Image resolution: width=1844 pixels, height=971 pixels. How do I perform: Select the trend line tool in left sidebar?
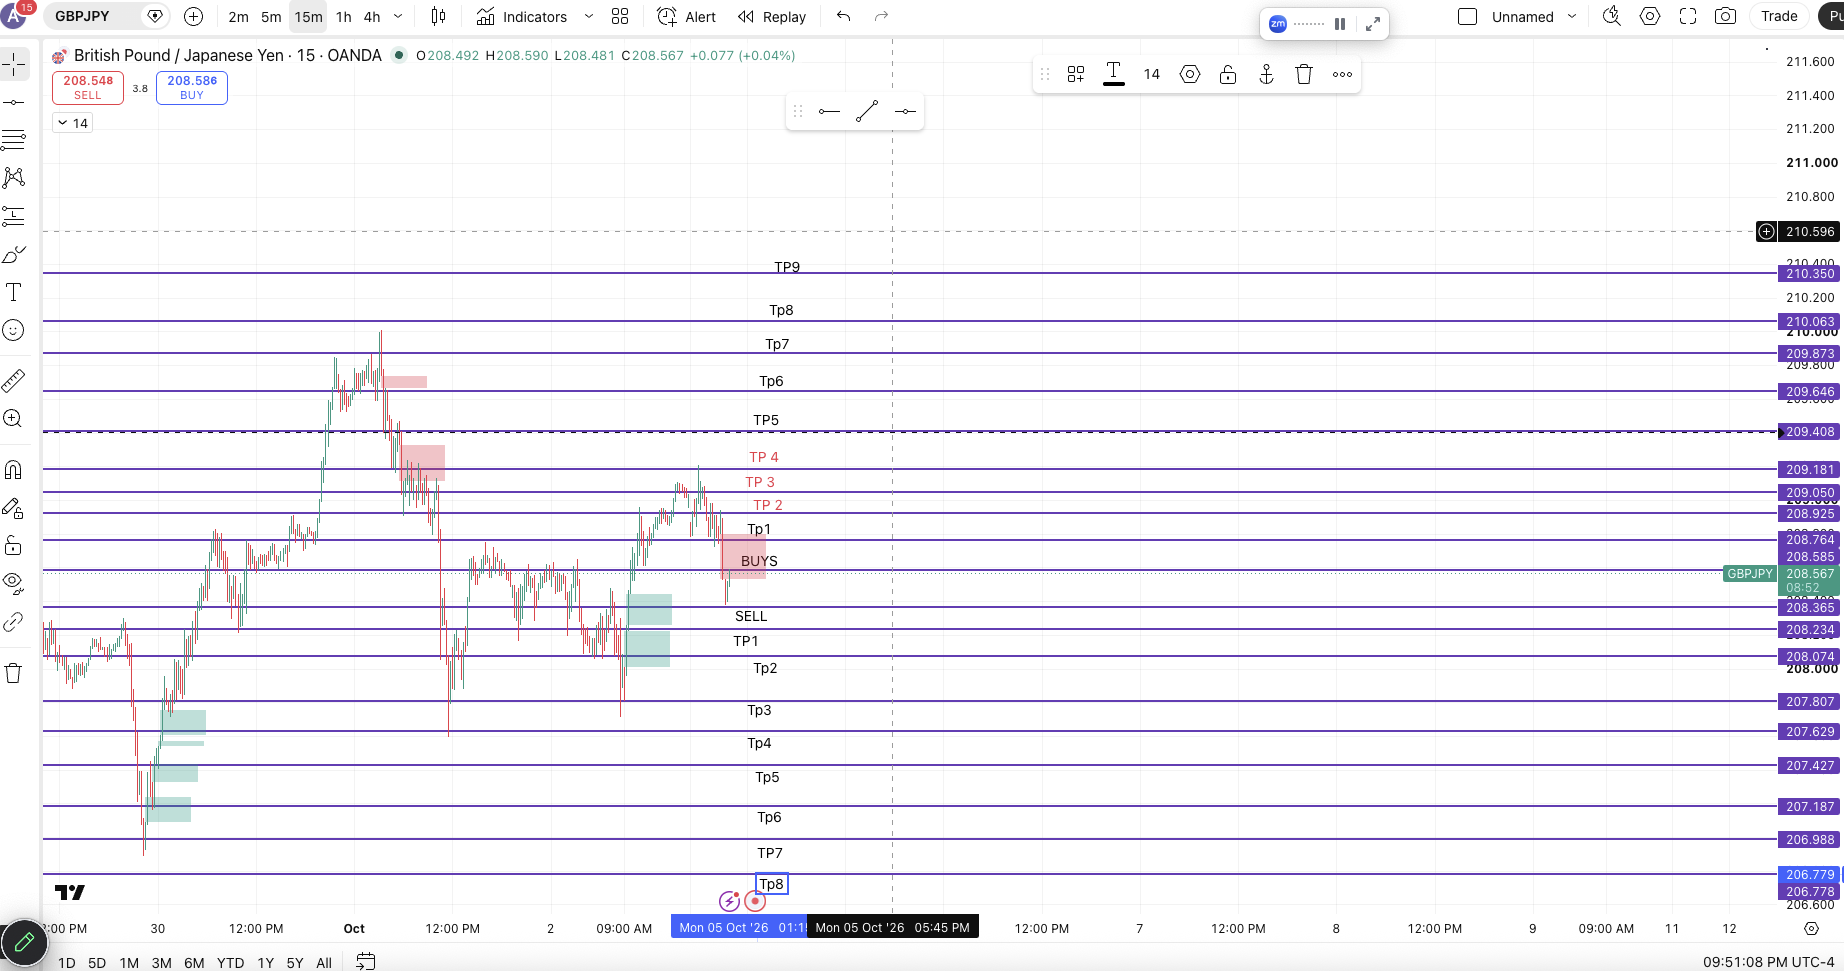point(14,102)
